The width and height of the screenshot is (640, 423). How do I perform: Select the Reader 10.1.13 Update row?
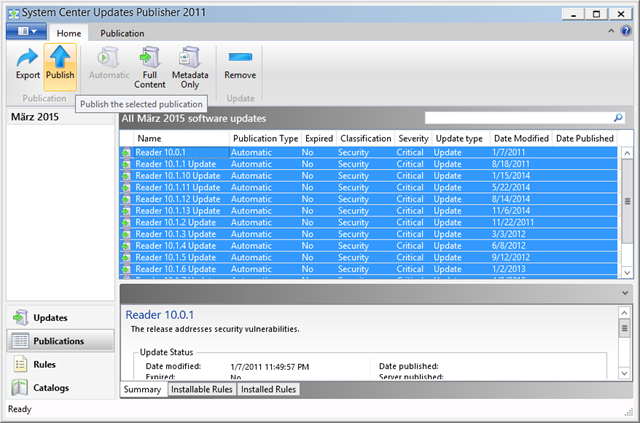pos(369,211)
